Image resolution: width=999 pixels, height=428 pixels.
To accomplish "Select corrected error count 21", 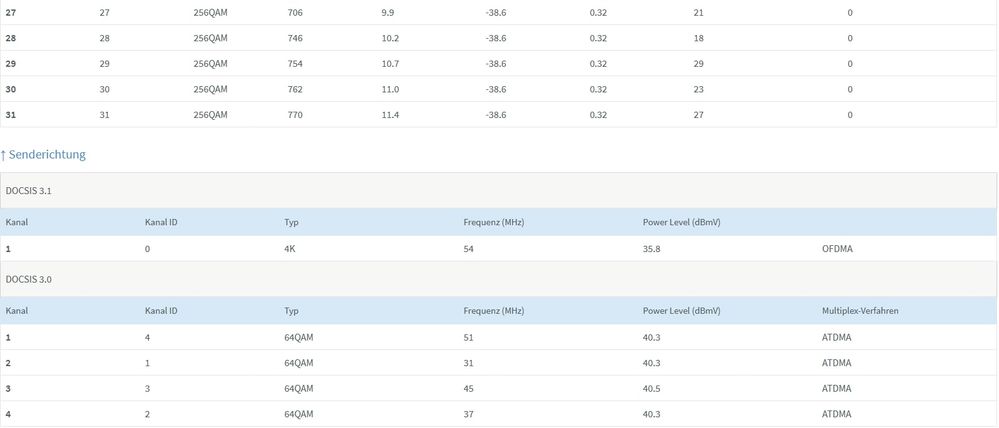I will pos(698,13).
